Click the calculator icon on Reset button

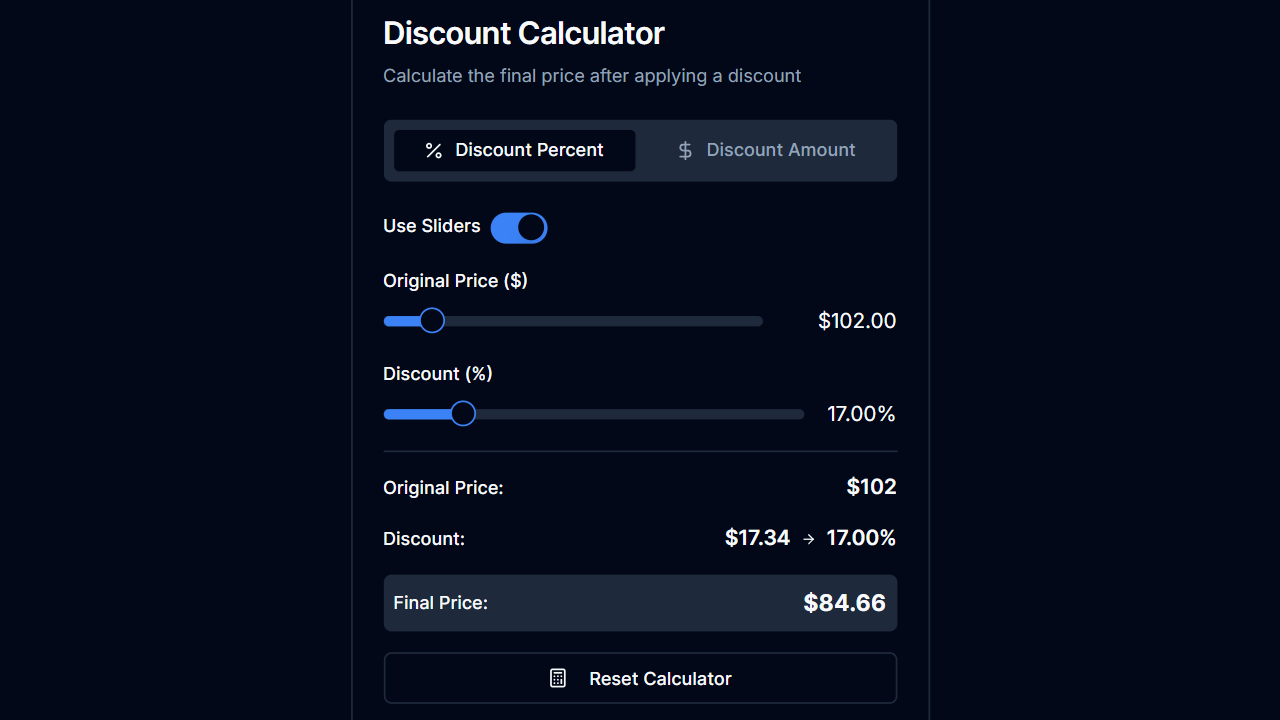pos(557,677)
